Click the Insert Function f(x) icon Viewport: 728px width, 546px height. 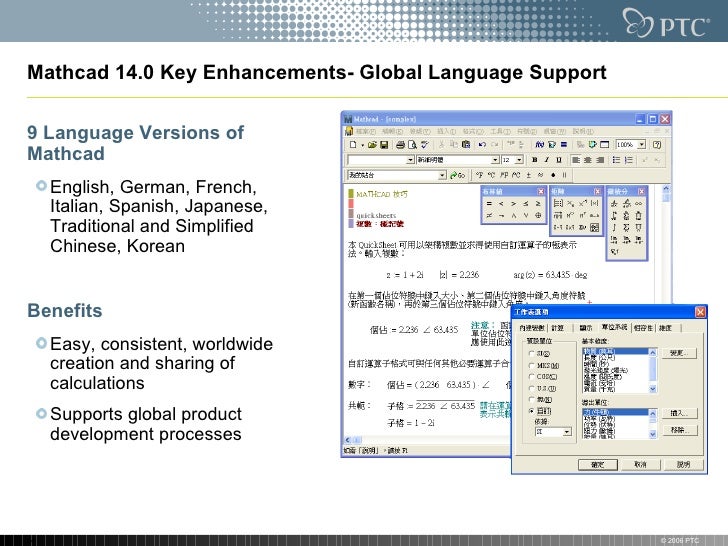pyautogui.click(x=540, y=145)
